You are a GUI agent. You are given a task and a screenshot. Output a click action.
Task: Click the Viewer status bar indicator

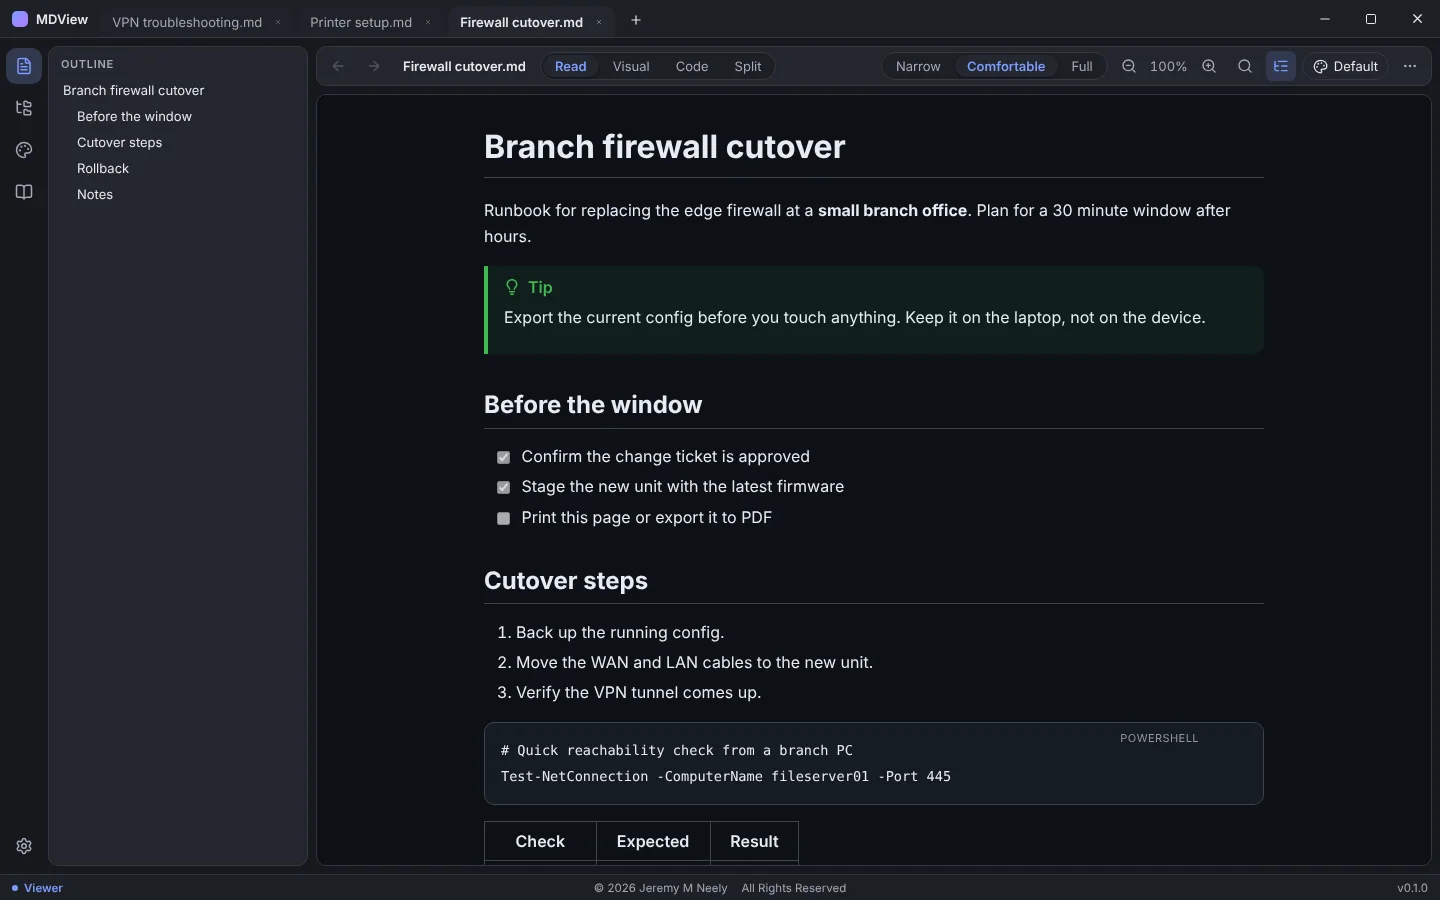(37, 888)
